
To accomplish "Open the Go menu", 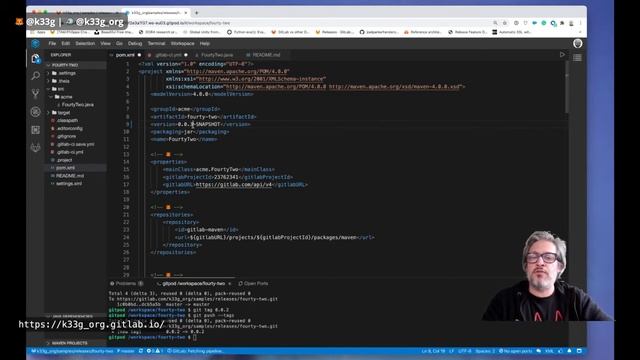I will [119, 44].
